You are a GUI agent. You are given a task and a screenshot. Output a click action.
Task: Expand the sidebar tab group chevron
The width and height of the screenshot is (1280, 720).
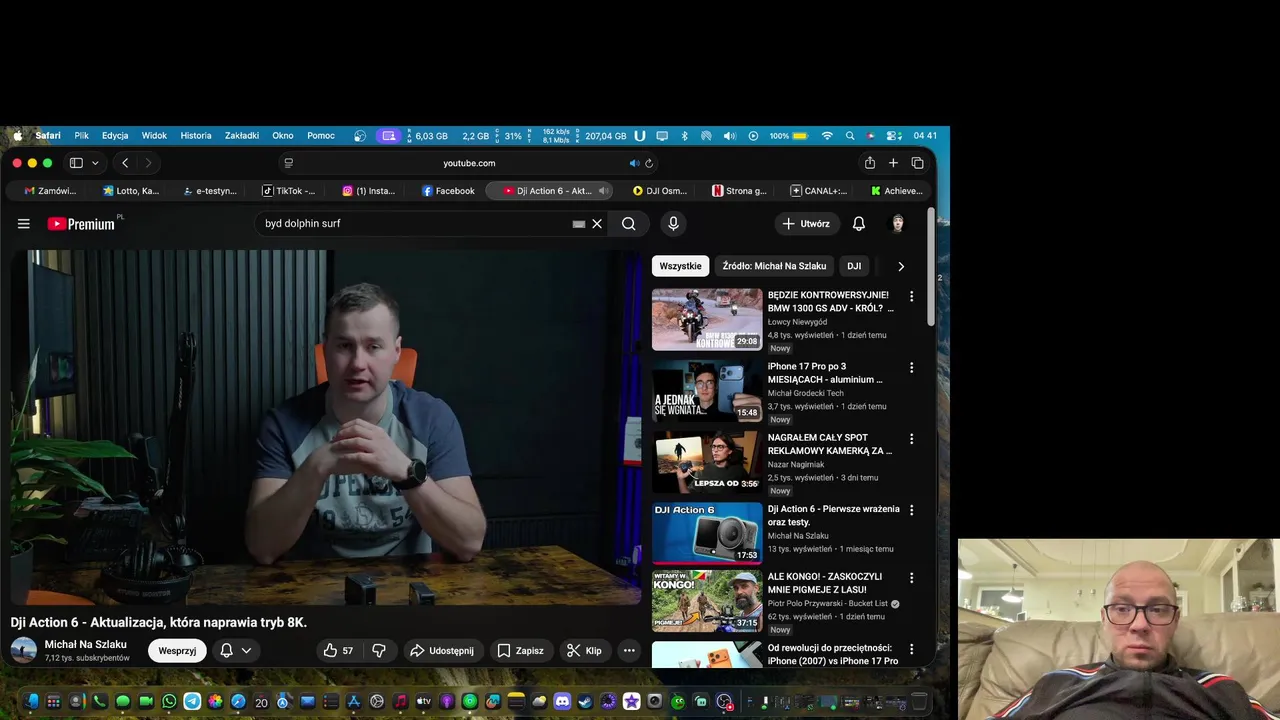click(95, 163)
